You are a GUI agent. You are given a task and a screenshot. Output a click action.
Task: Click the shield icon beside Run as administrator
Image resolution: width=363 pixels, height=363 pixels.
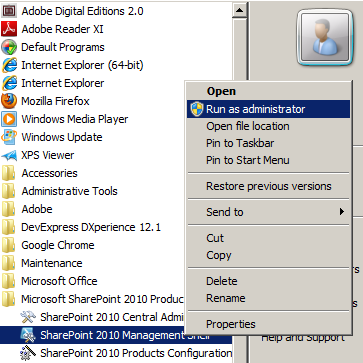197,109
